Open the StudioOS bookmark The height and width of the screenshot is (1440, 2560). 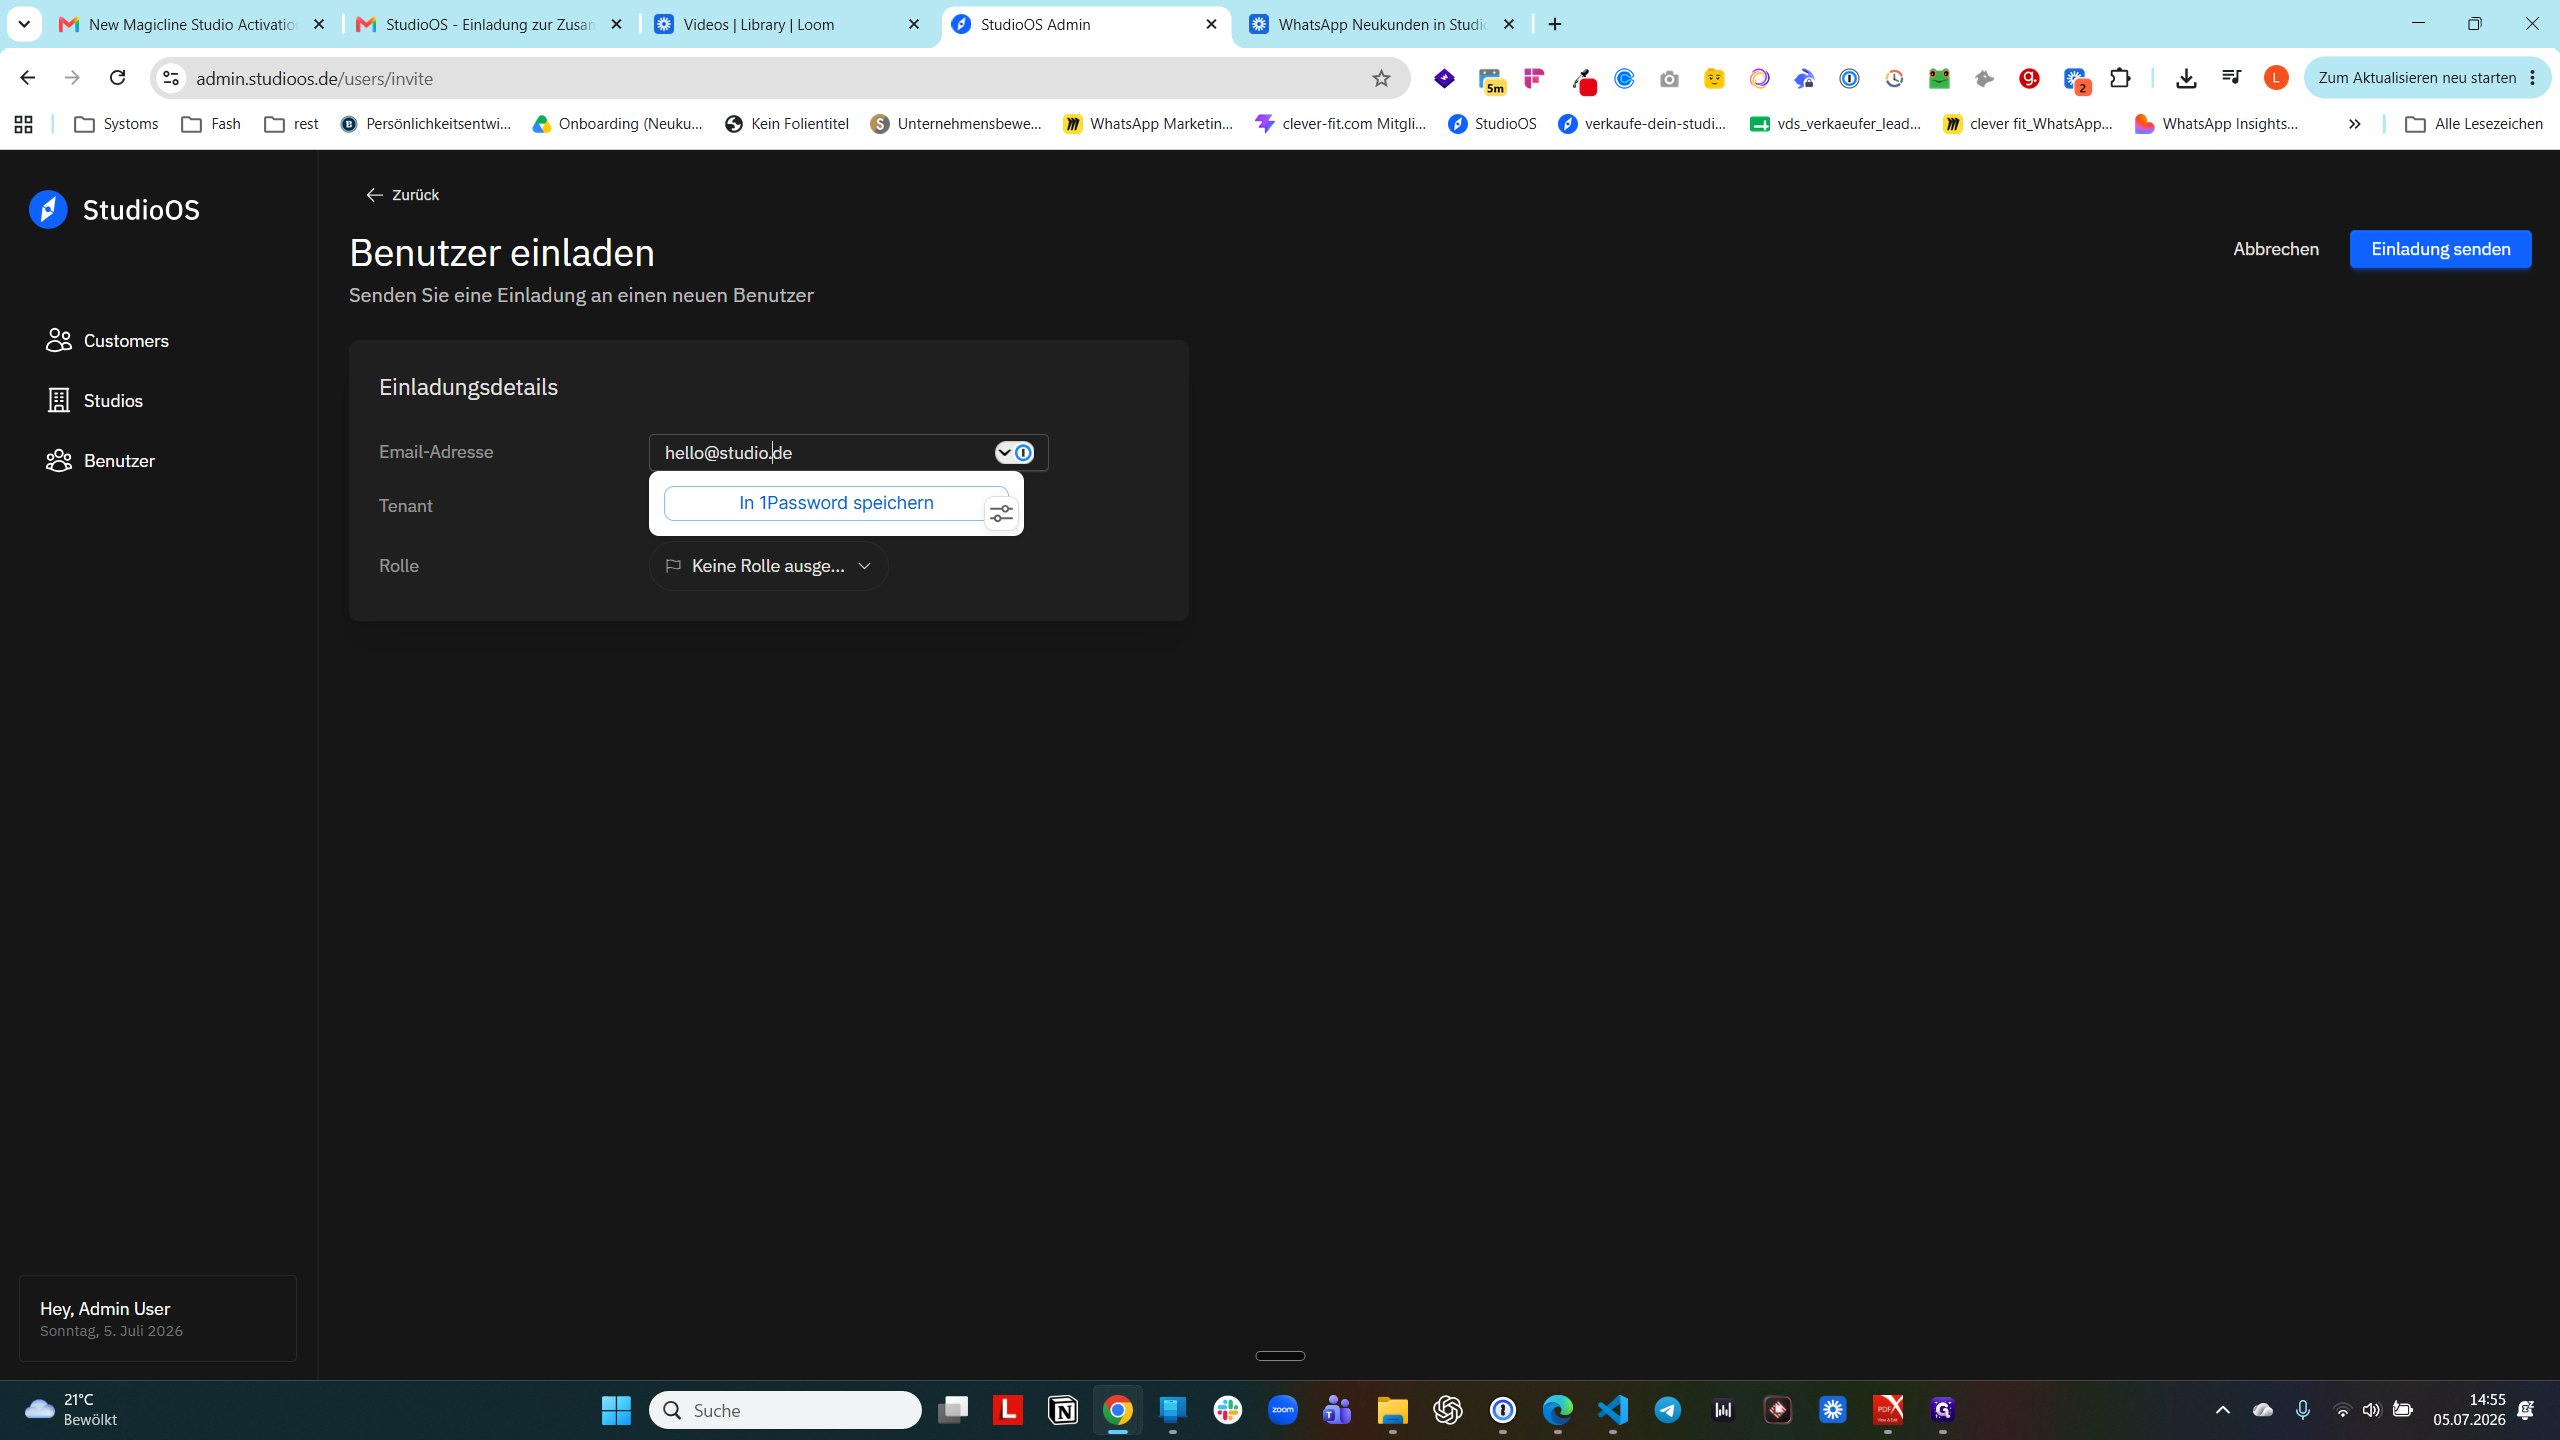click(x=1492, y=124)
